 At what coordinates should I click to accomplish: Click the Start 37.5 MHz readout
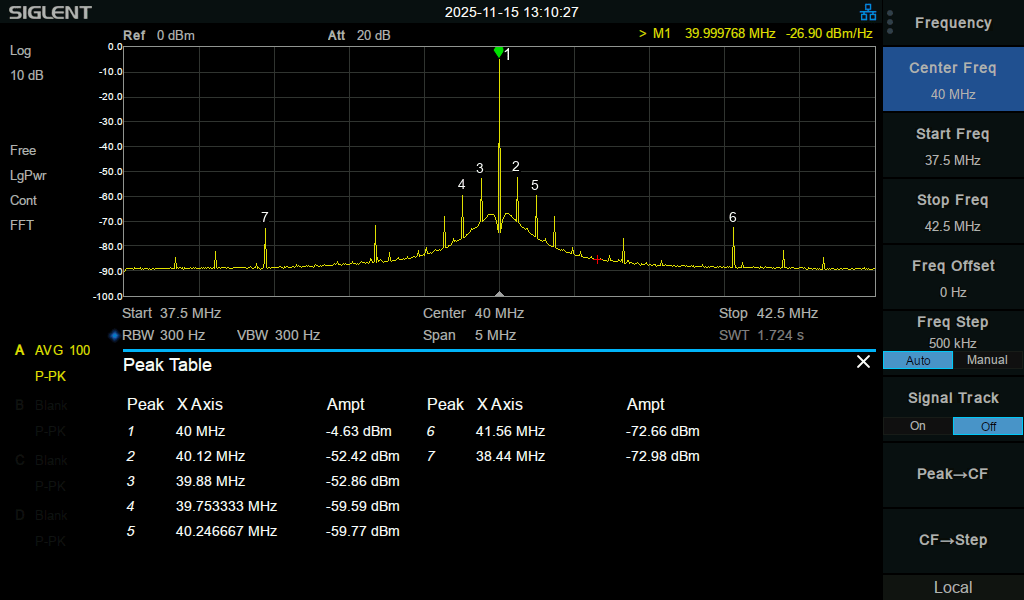tap(172, 313)
